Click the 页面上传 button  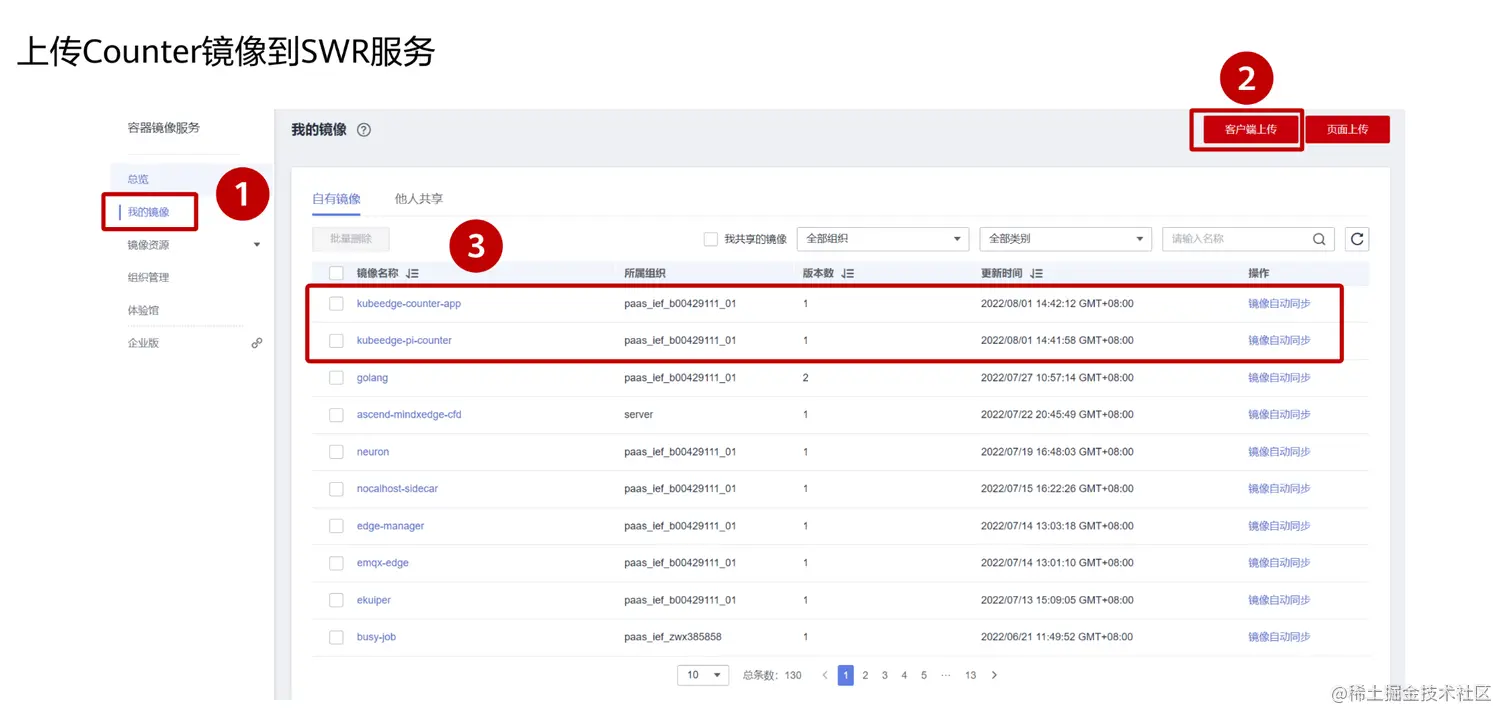click(x=1347, y=130)
